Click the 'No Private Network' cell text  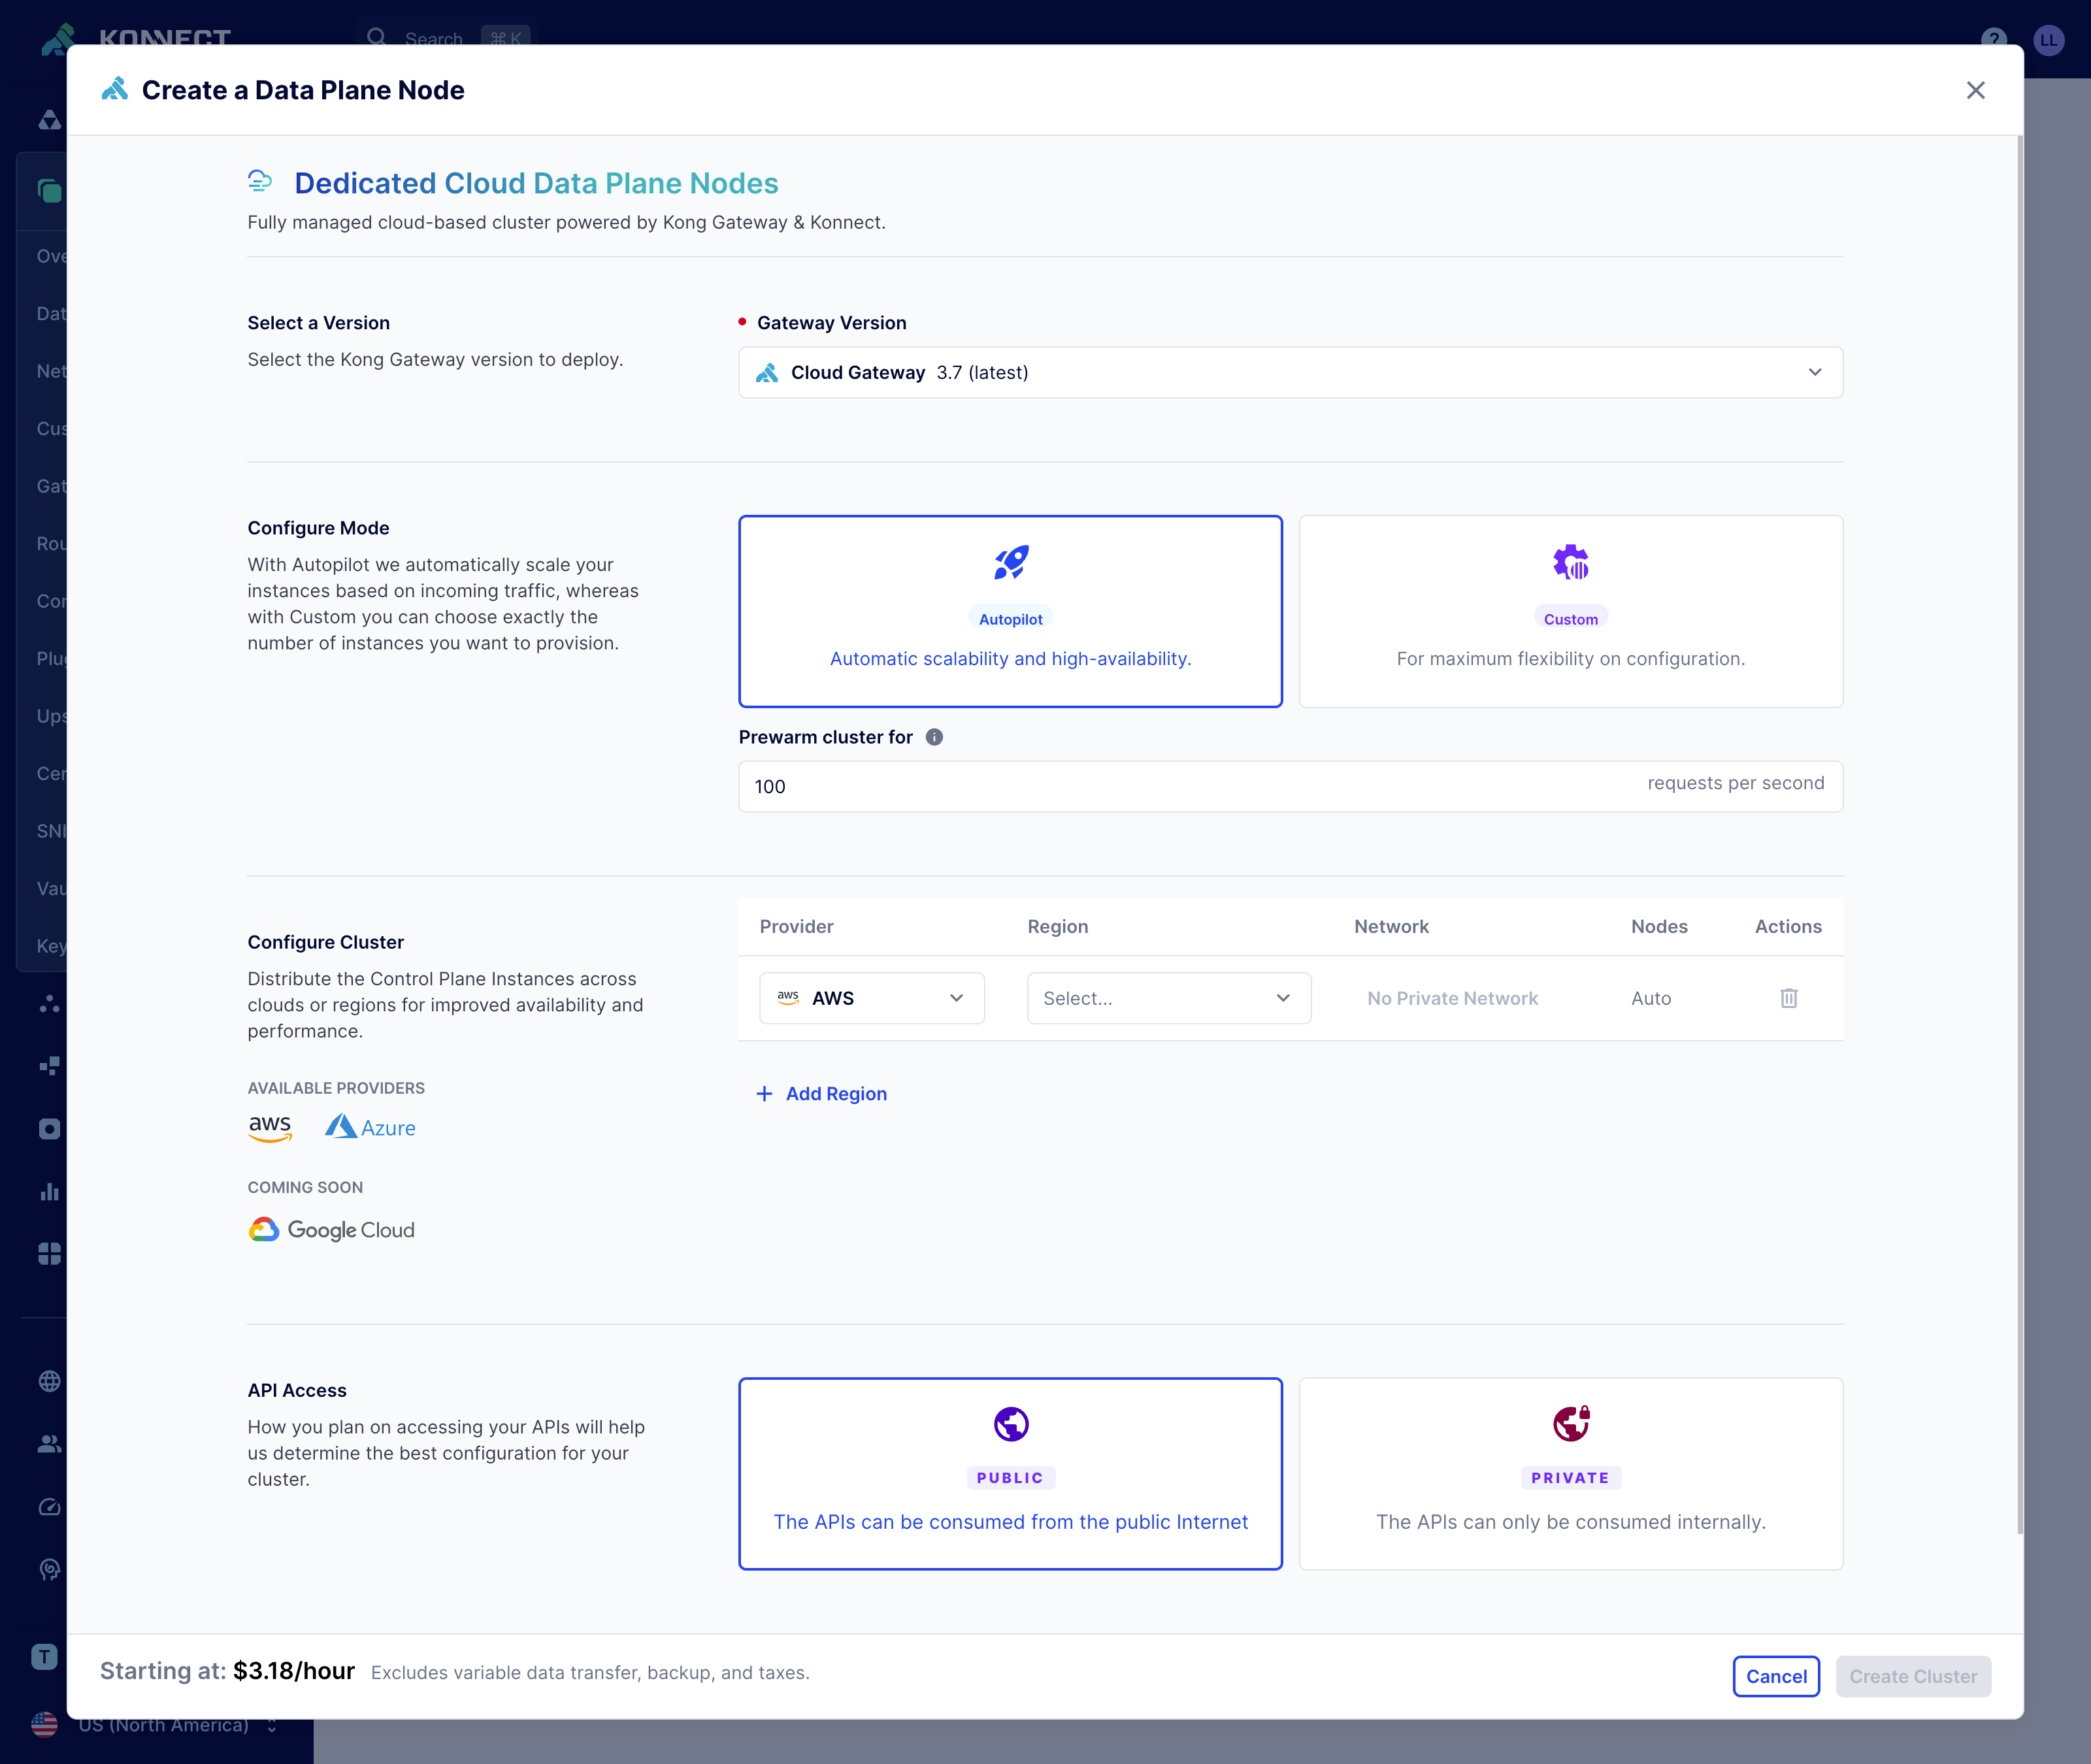point(1452,998)
